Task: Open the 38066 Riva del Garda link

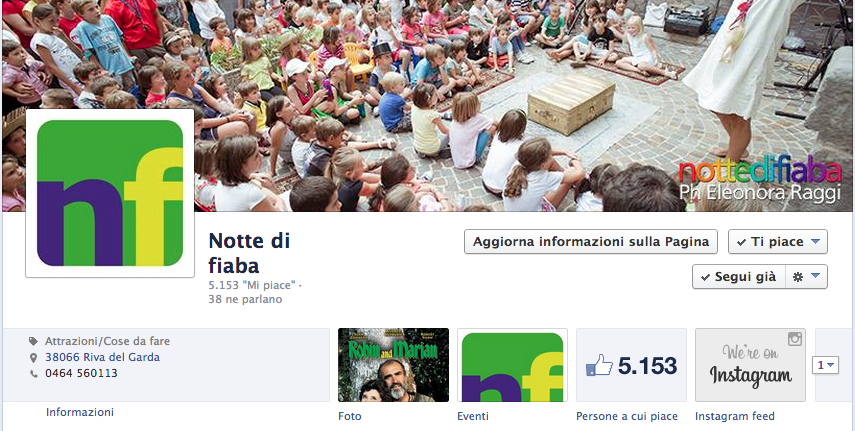Action: pos(103,357)
